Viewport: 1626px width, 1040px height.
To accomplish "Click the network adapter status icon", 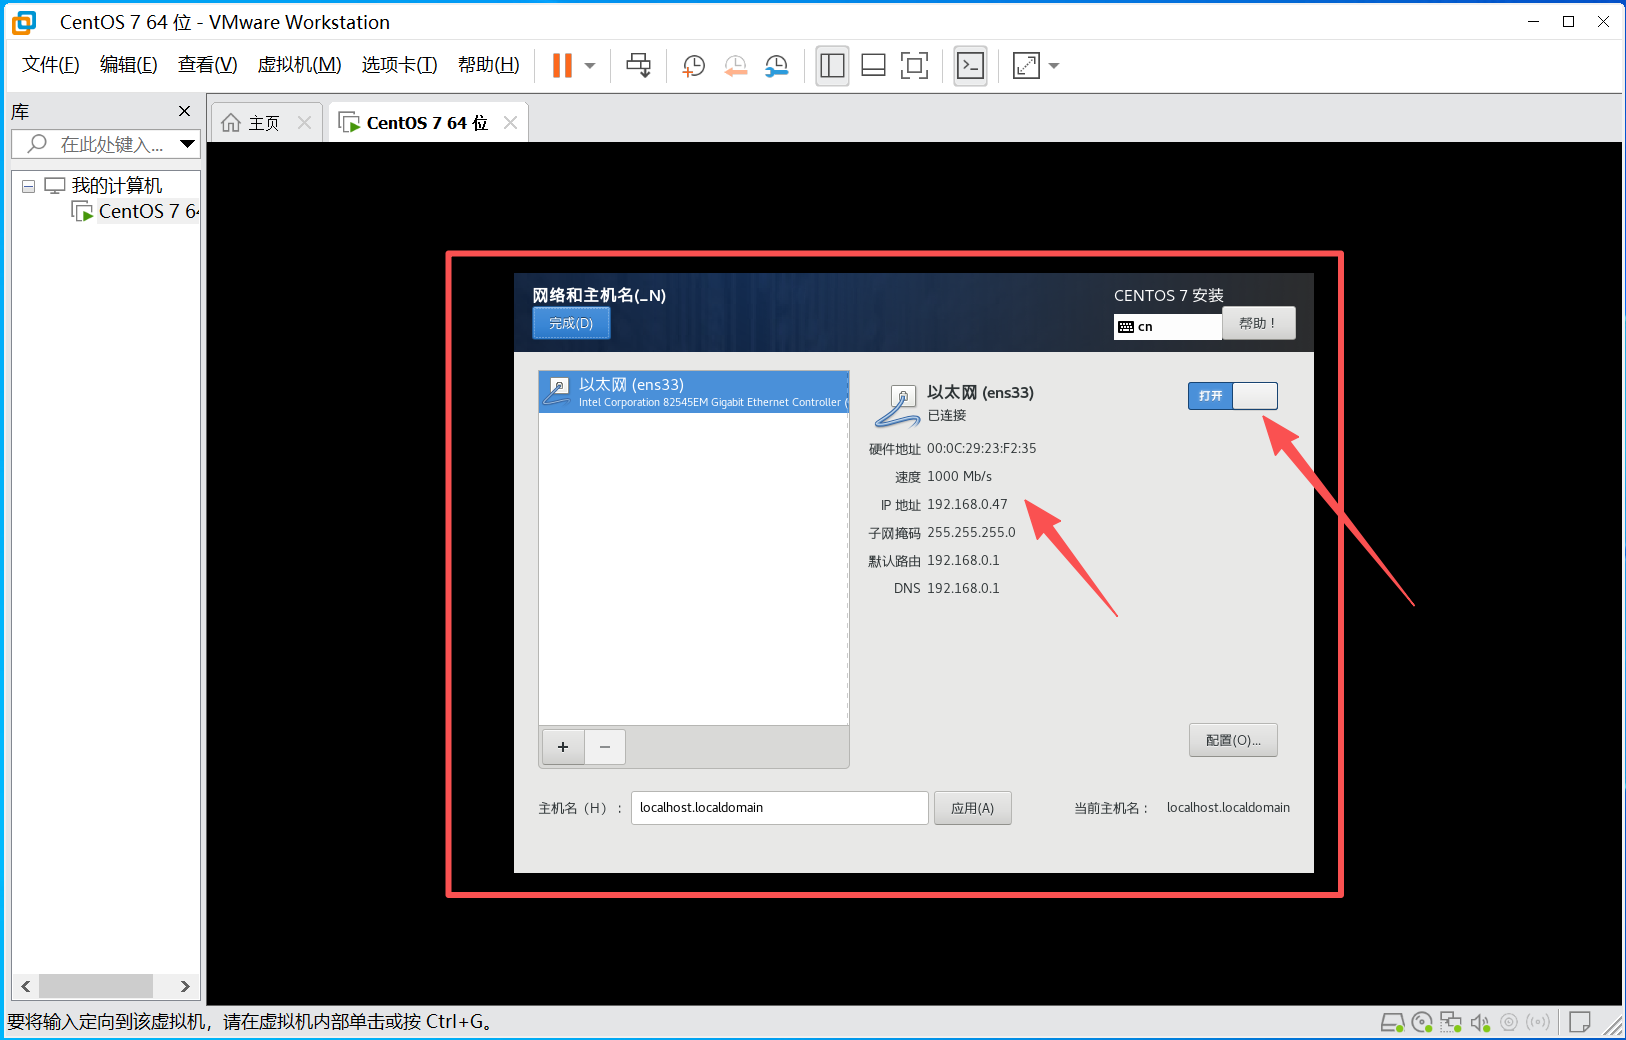I will pyautogui.click(x=1451, y=1022).
